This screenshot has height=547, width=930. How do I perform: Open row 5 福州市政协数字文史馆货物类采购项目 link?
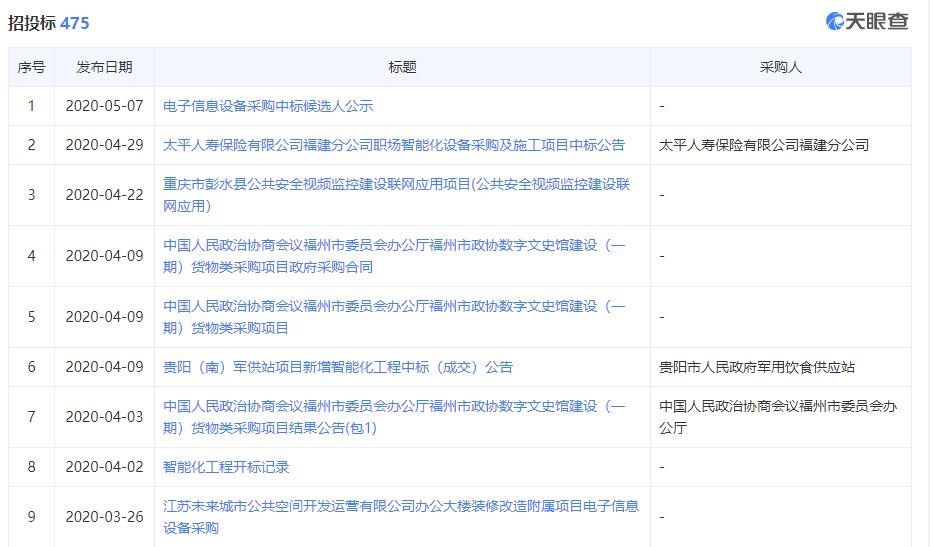coord(394,317)
